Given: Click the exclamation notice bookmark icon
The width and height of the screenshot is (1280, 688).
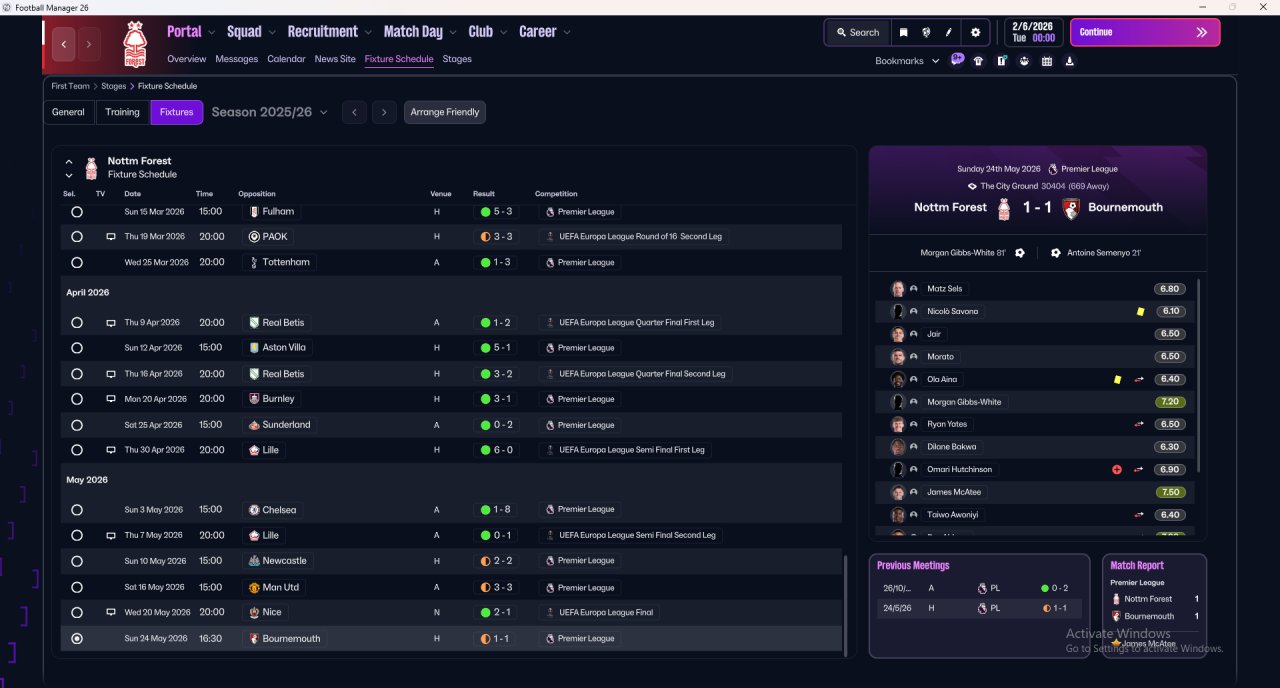Looking at the screenshot, I should tap(1001, 61).
